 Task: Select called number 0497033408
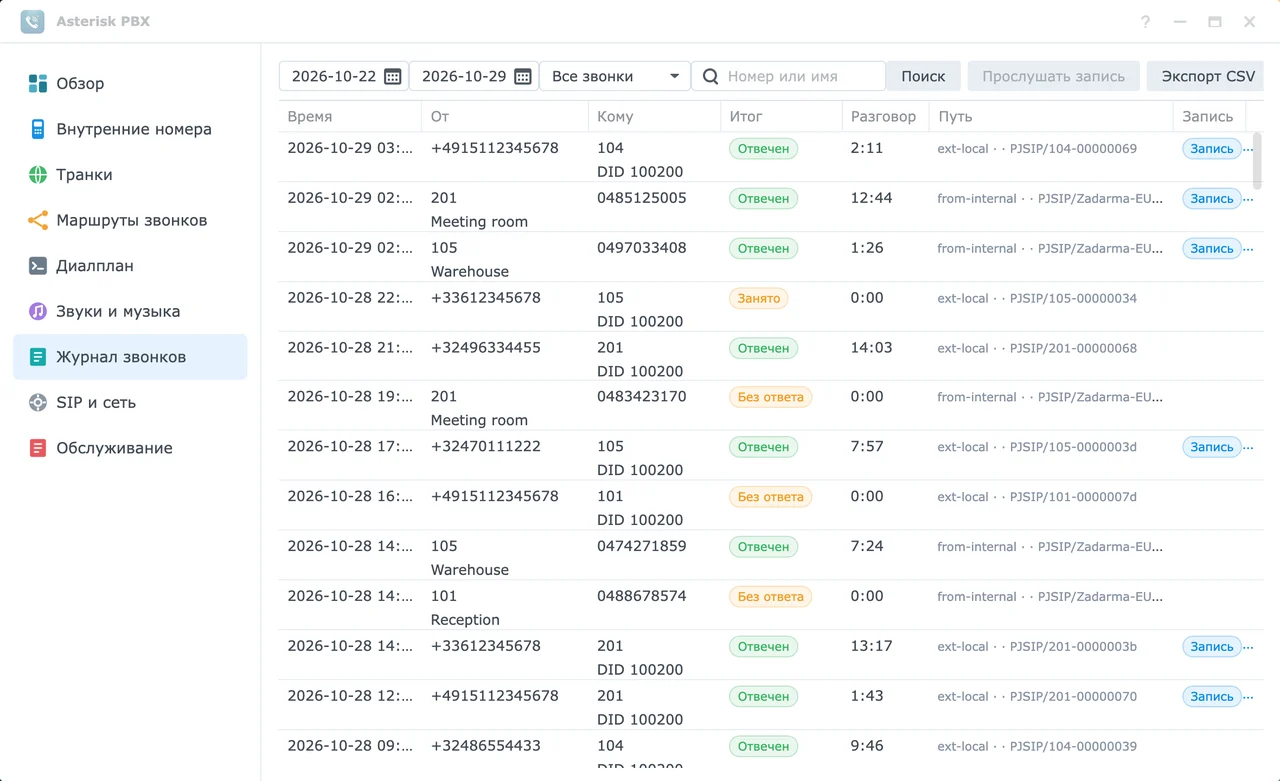click(642, 247)
